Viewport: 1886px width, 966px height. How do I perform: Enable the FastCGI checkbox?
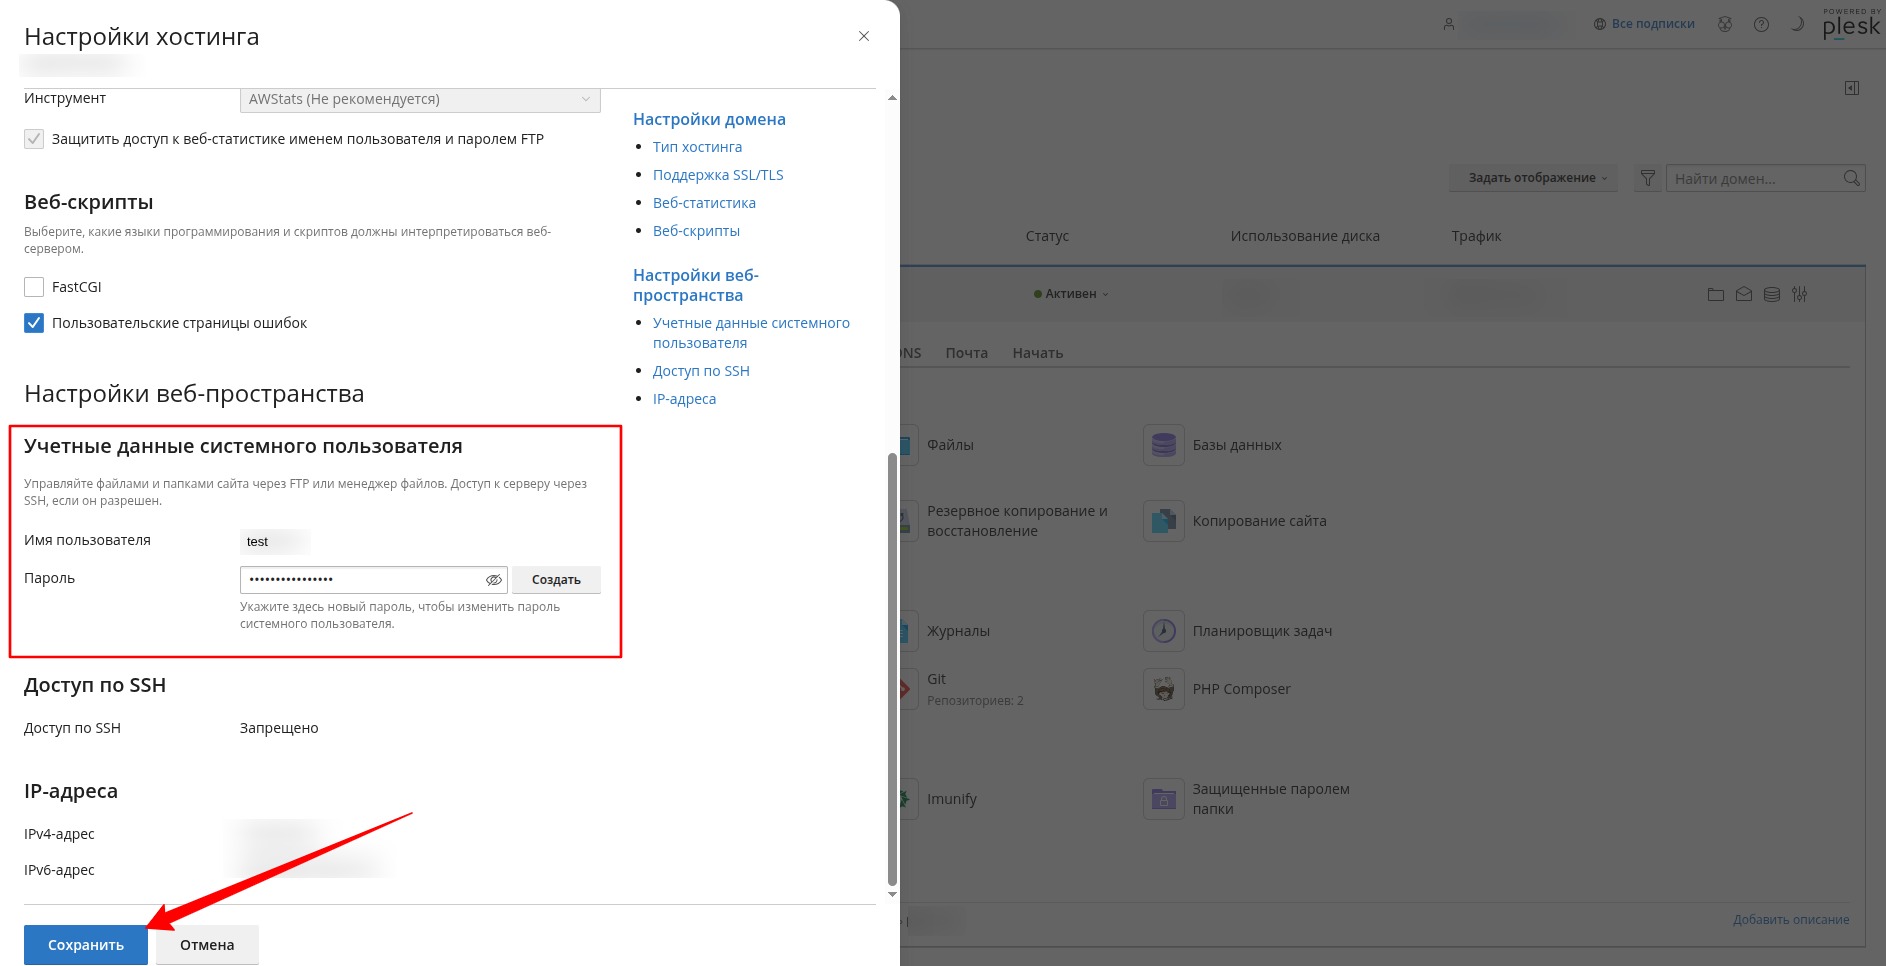tap(34, 287)
